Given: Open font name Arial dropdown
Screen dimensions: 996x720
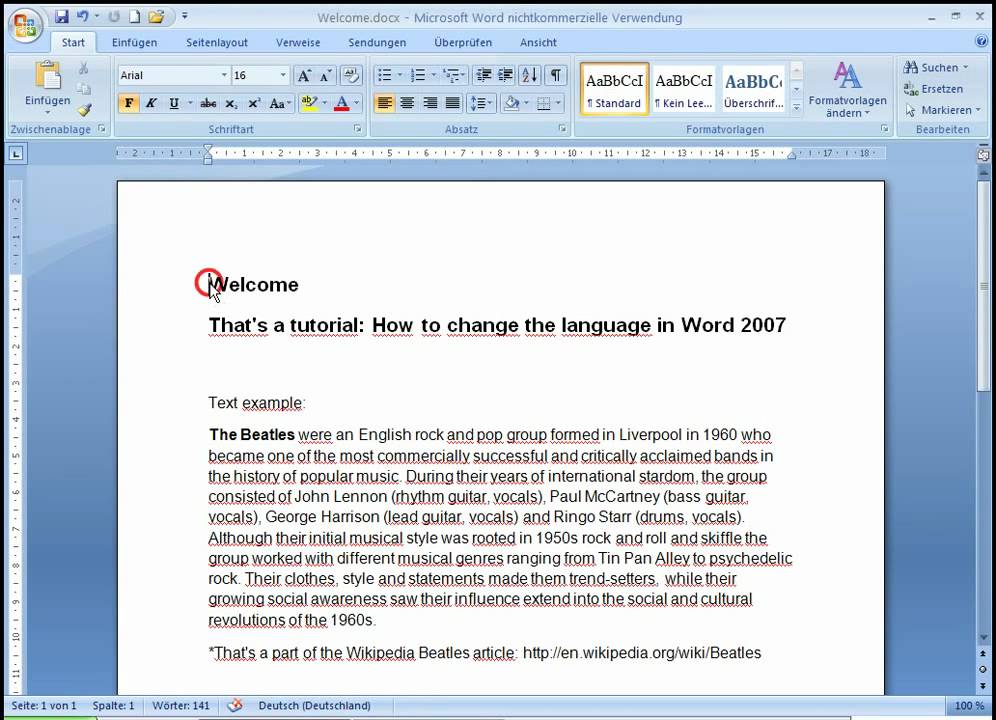Looking at the screenshot, I should [224, 76].
